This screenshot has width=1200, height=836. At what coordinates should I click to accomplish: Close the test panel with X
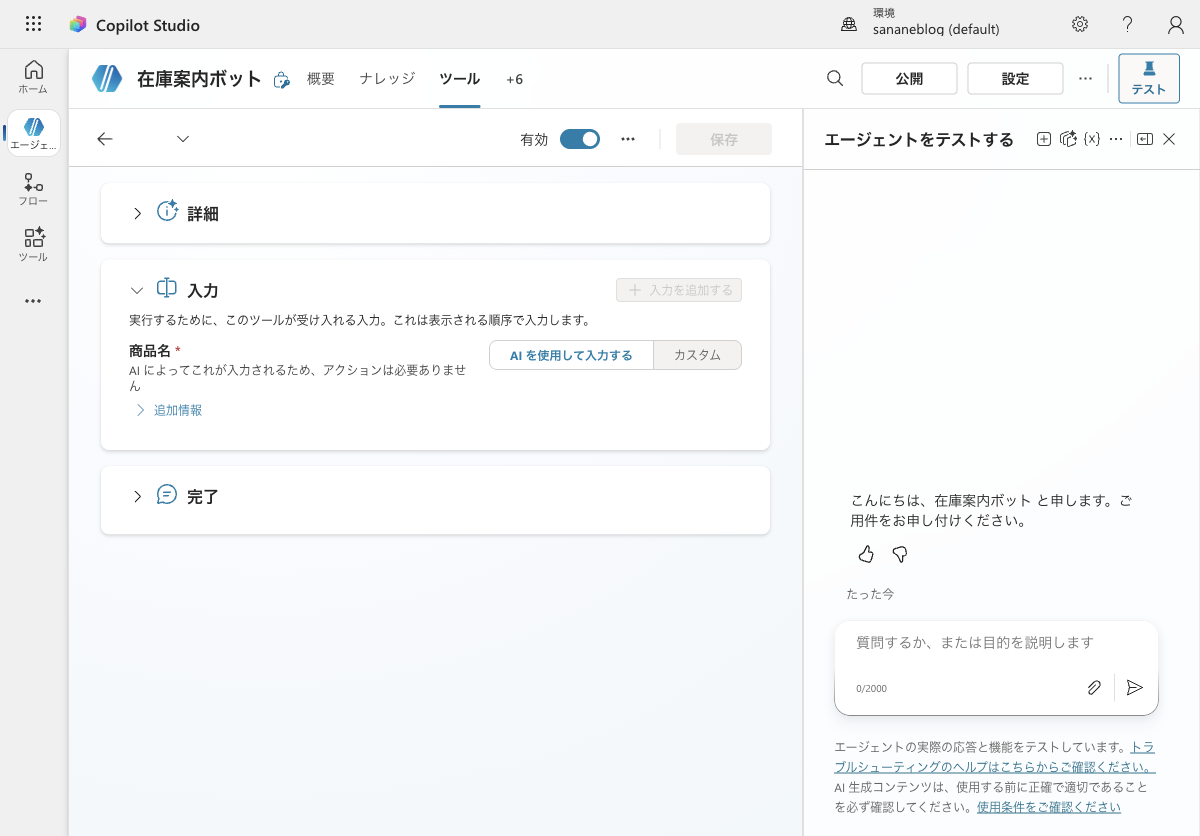click(1169, 139)
